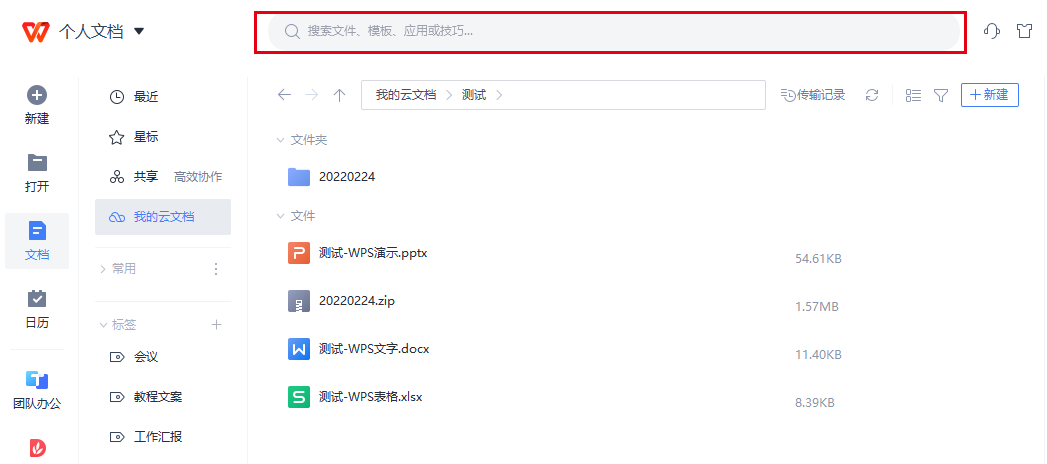
Task: Click the red app icon below 团队办公
Action: [x=38, y=448]
